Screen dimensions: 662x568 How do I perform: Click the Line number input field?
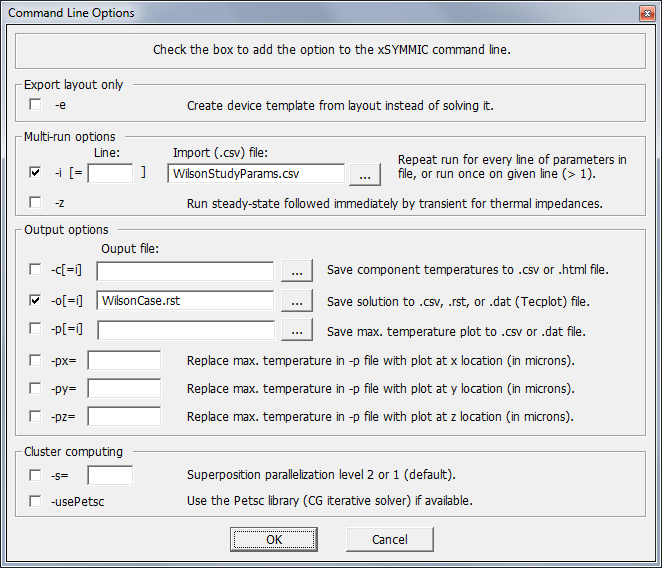tap(110, 173)
